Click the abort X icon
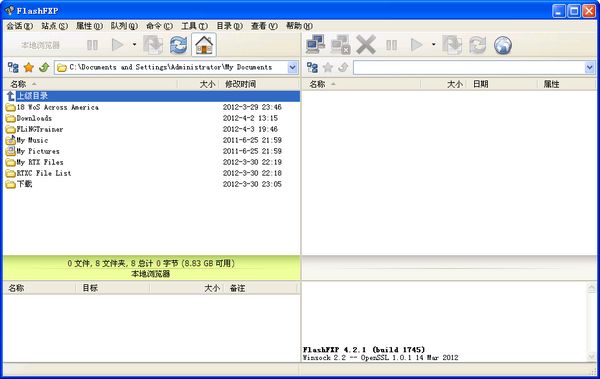 coord(366,44)
